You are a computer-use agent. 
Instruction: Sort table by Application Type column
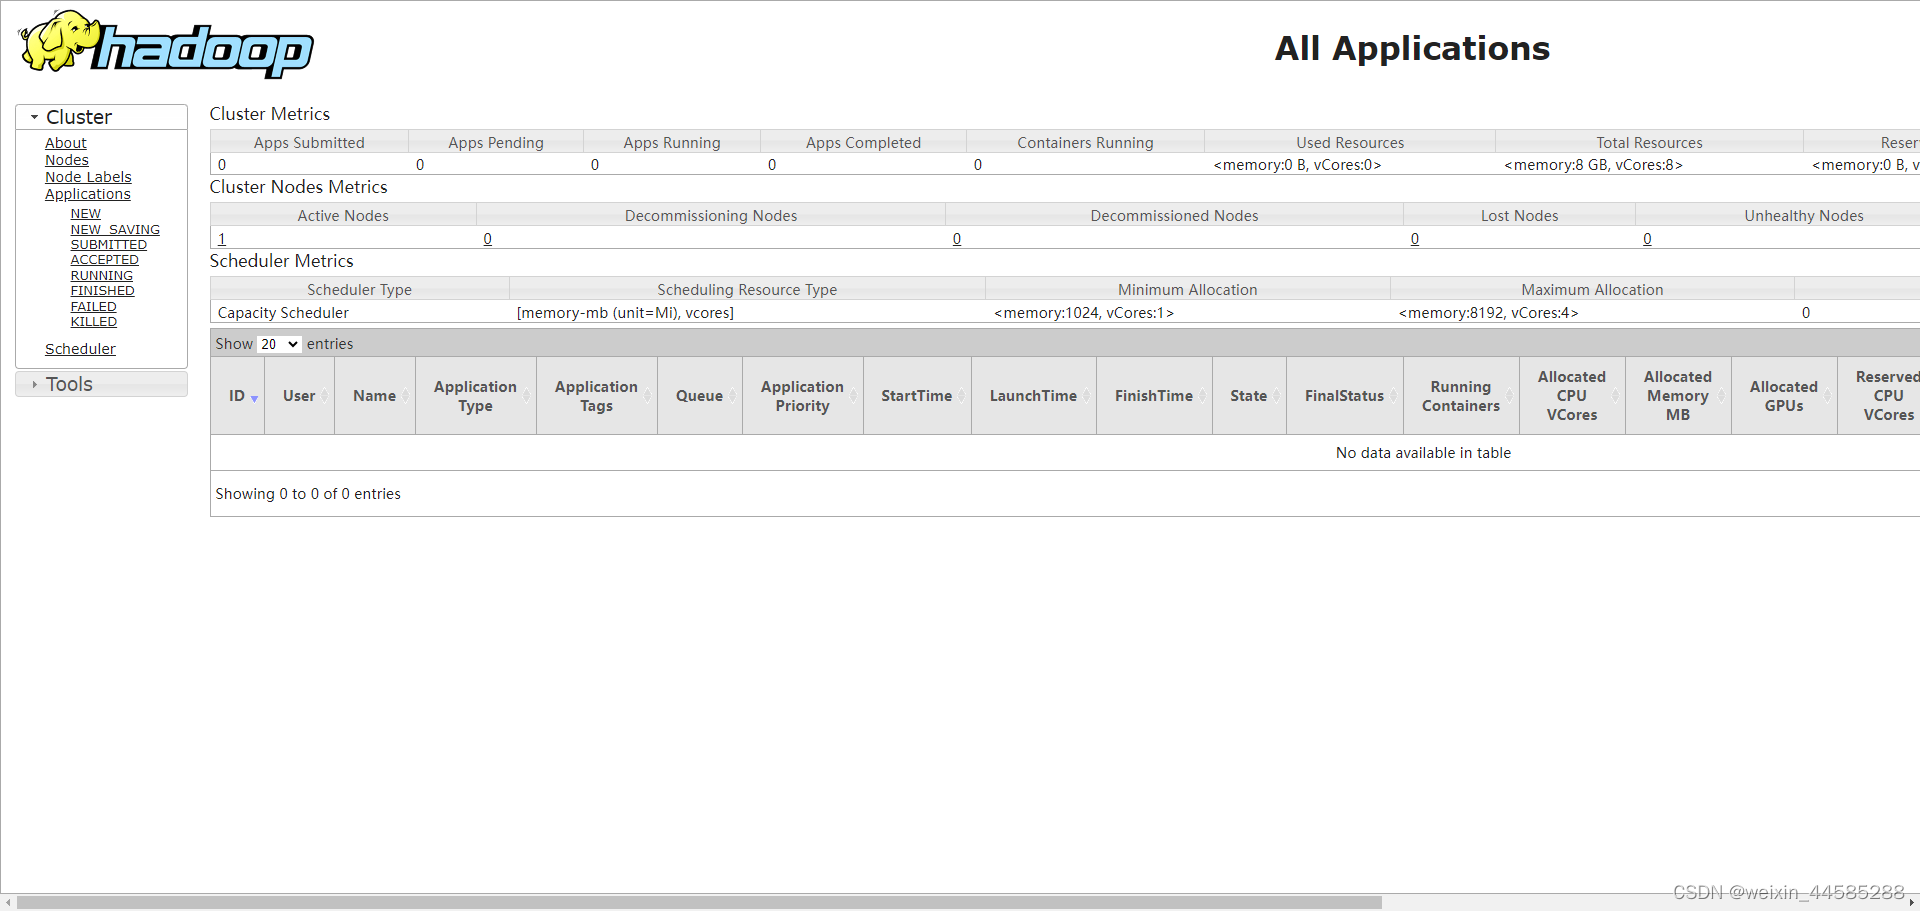click(475, 396)
